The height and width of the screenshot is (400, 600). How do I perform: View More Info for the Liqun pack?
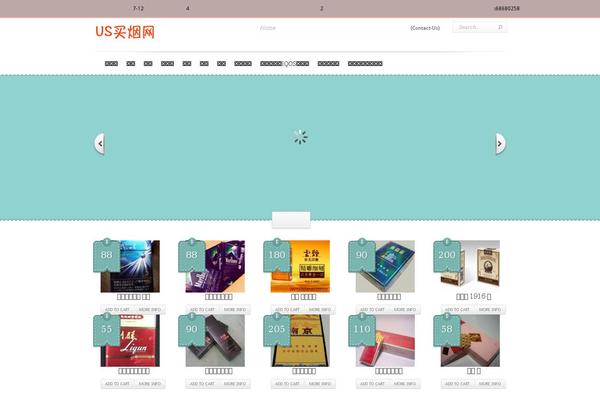click(x=150, y=384)
